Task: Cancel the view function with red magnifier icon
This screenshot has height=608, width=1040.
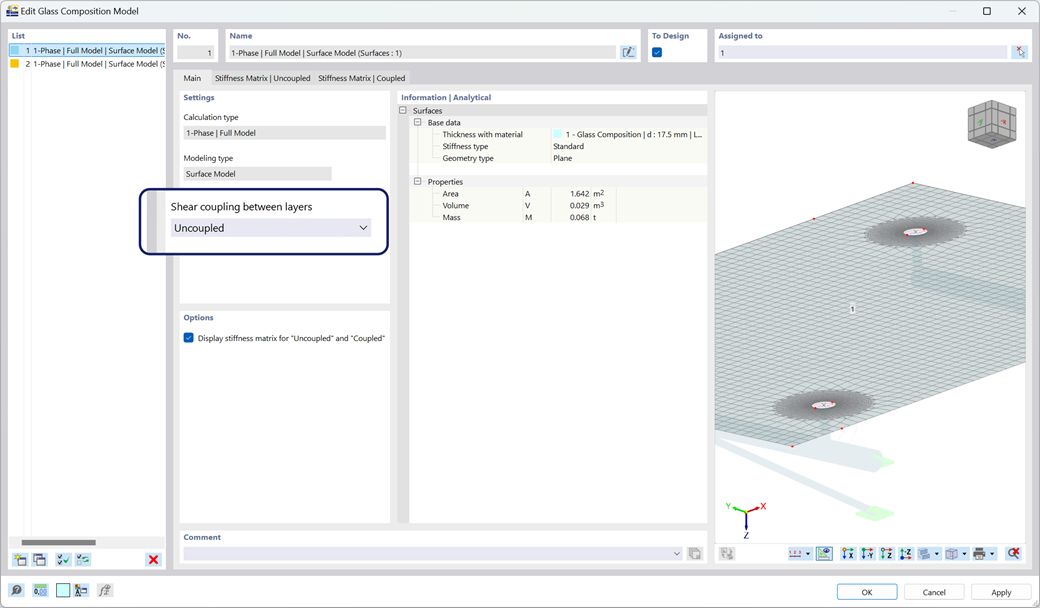Action: pyautogui.click(x=1013, y=552)
